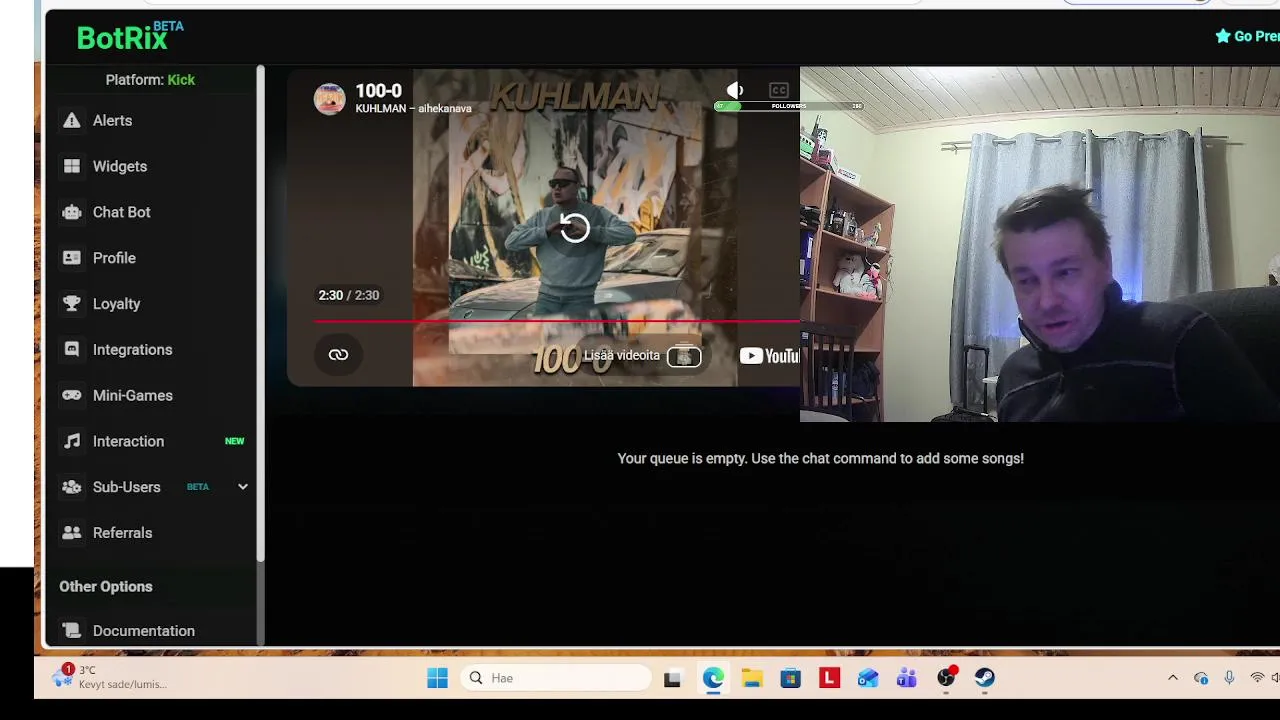The height and width of the screenshot is (720, 1280).
Task: Click KUHLMAN – aihekanava channel name
Action: tap(414, 109)
